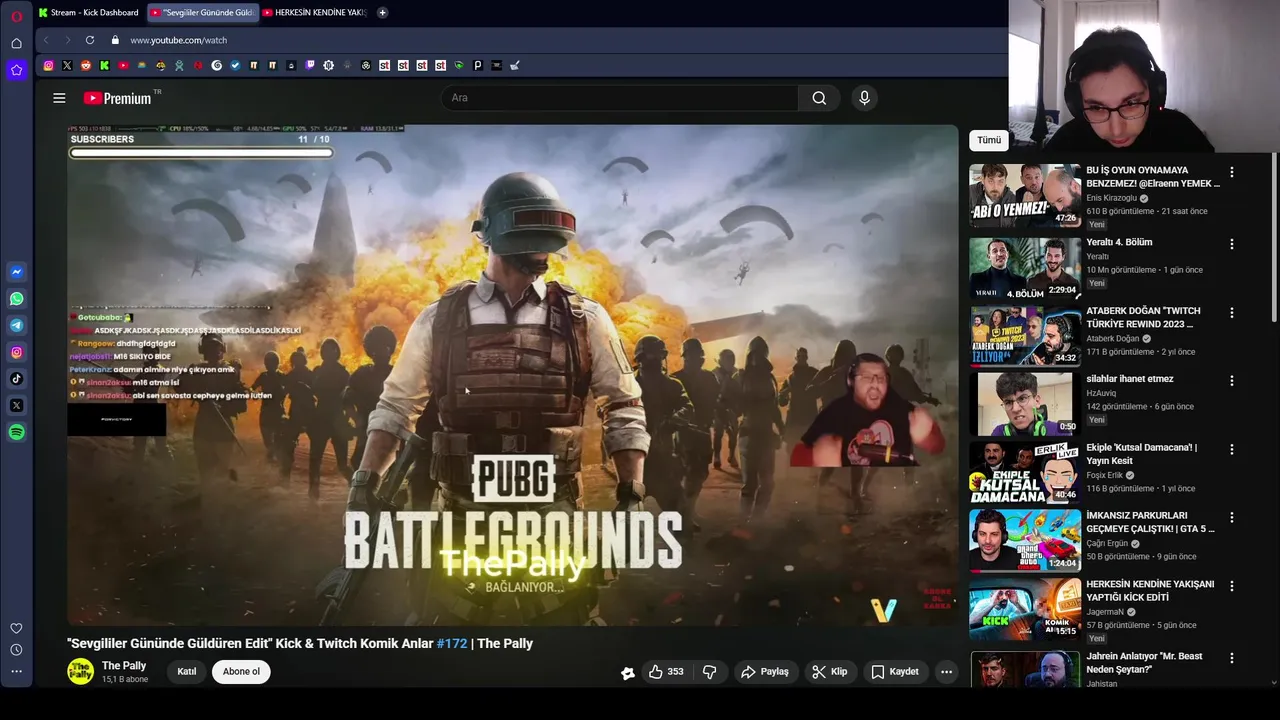Create a clip with Klip button

pyautogui.click(x=829, y=672)
